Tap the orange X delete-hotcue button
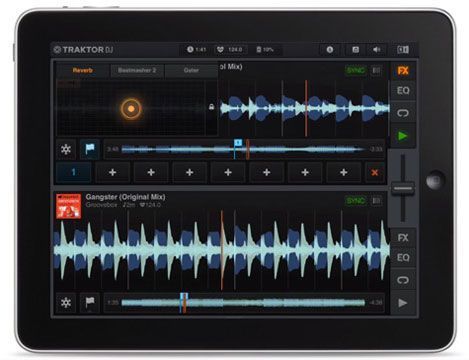 [375, 172]
